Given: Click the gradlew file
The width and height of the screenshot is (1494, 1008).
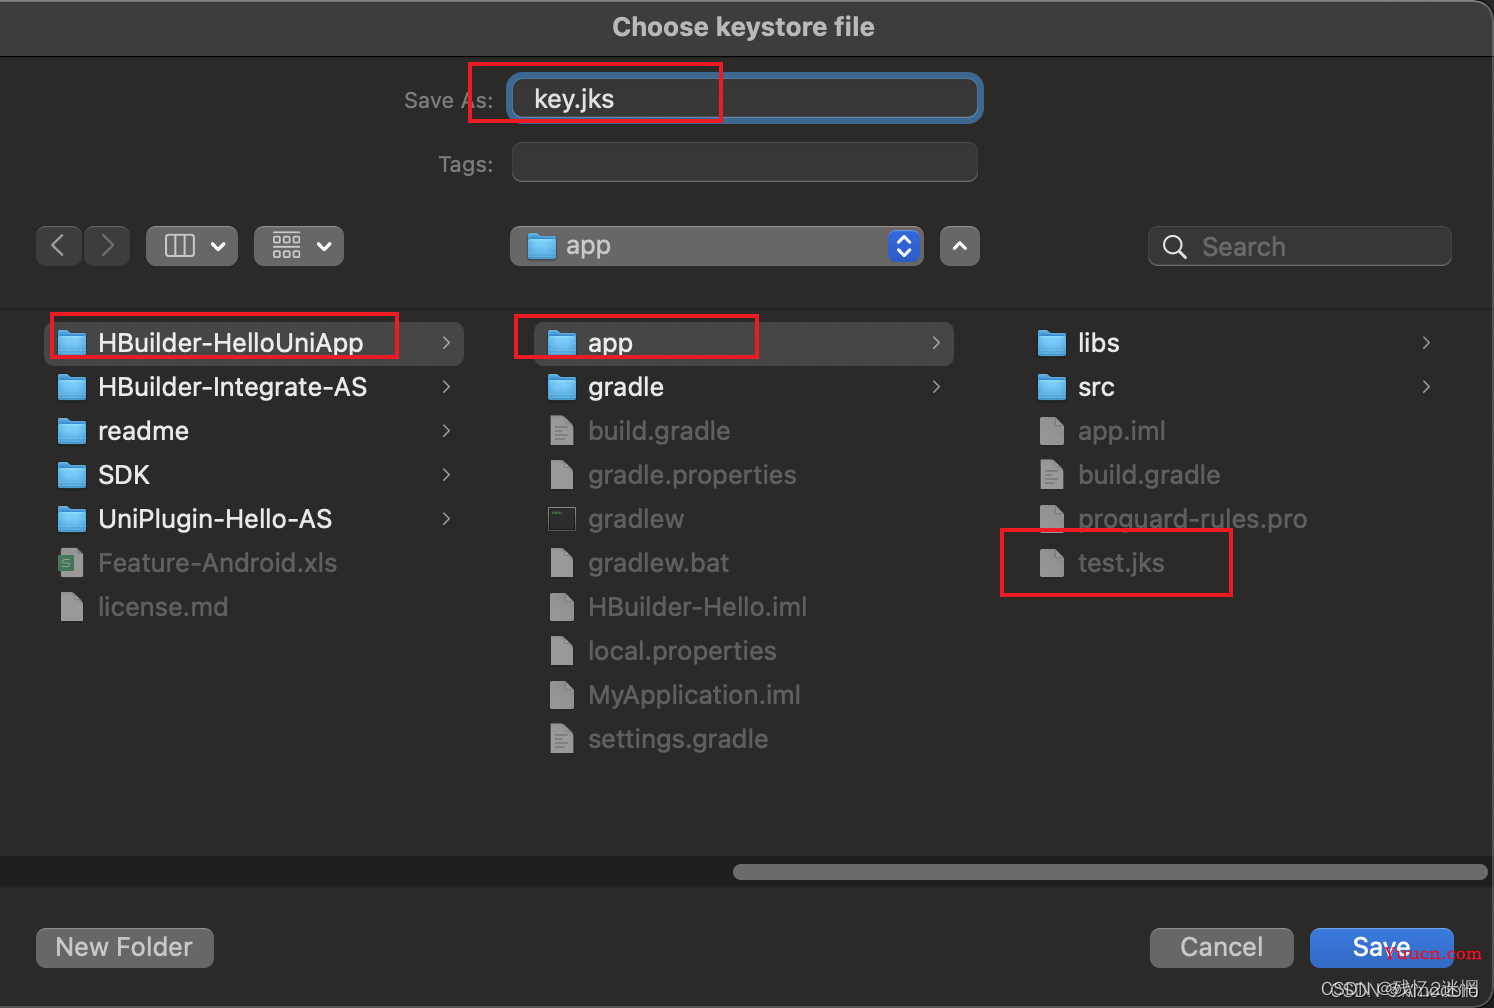Looking at the screenshot, I should click(x=744, y=519).
